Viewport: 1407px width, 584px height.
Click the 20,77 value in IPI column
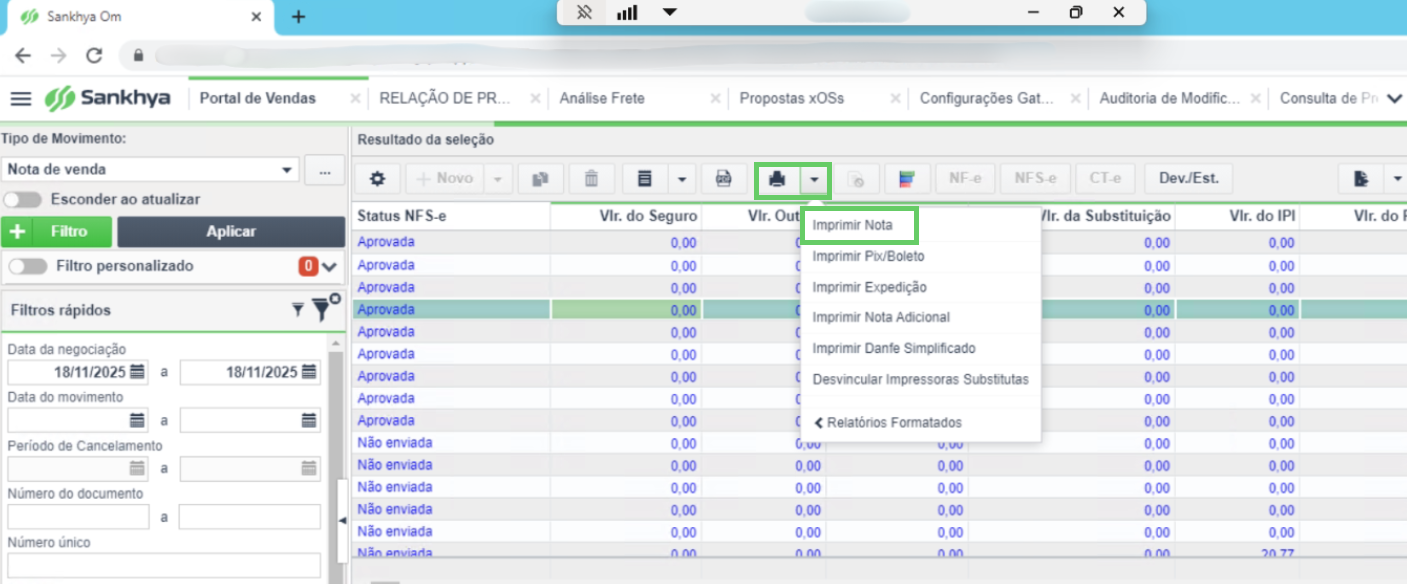pos(1277,553)
